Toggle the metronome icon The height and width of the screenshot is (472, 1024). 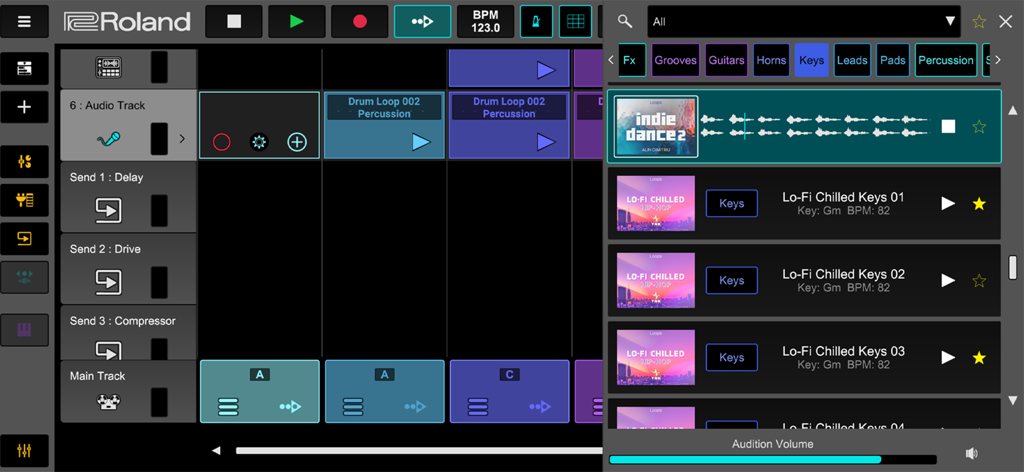click(x=536, y=22)
